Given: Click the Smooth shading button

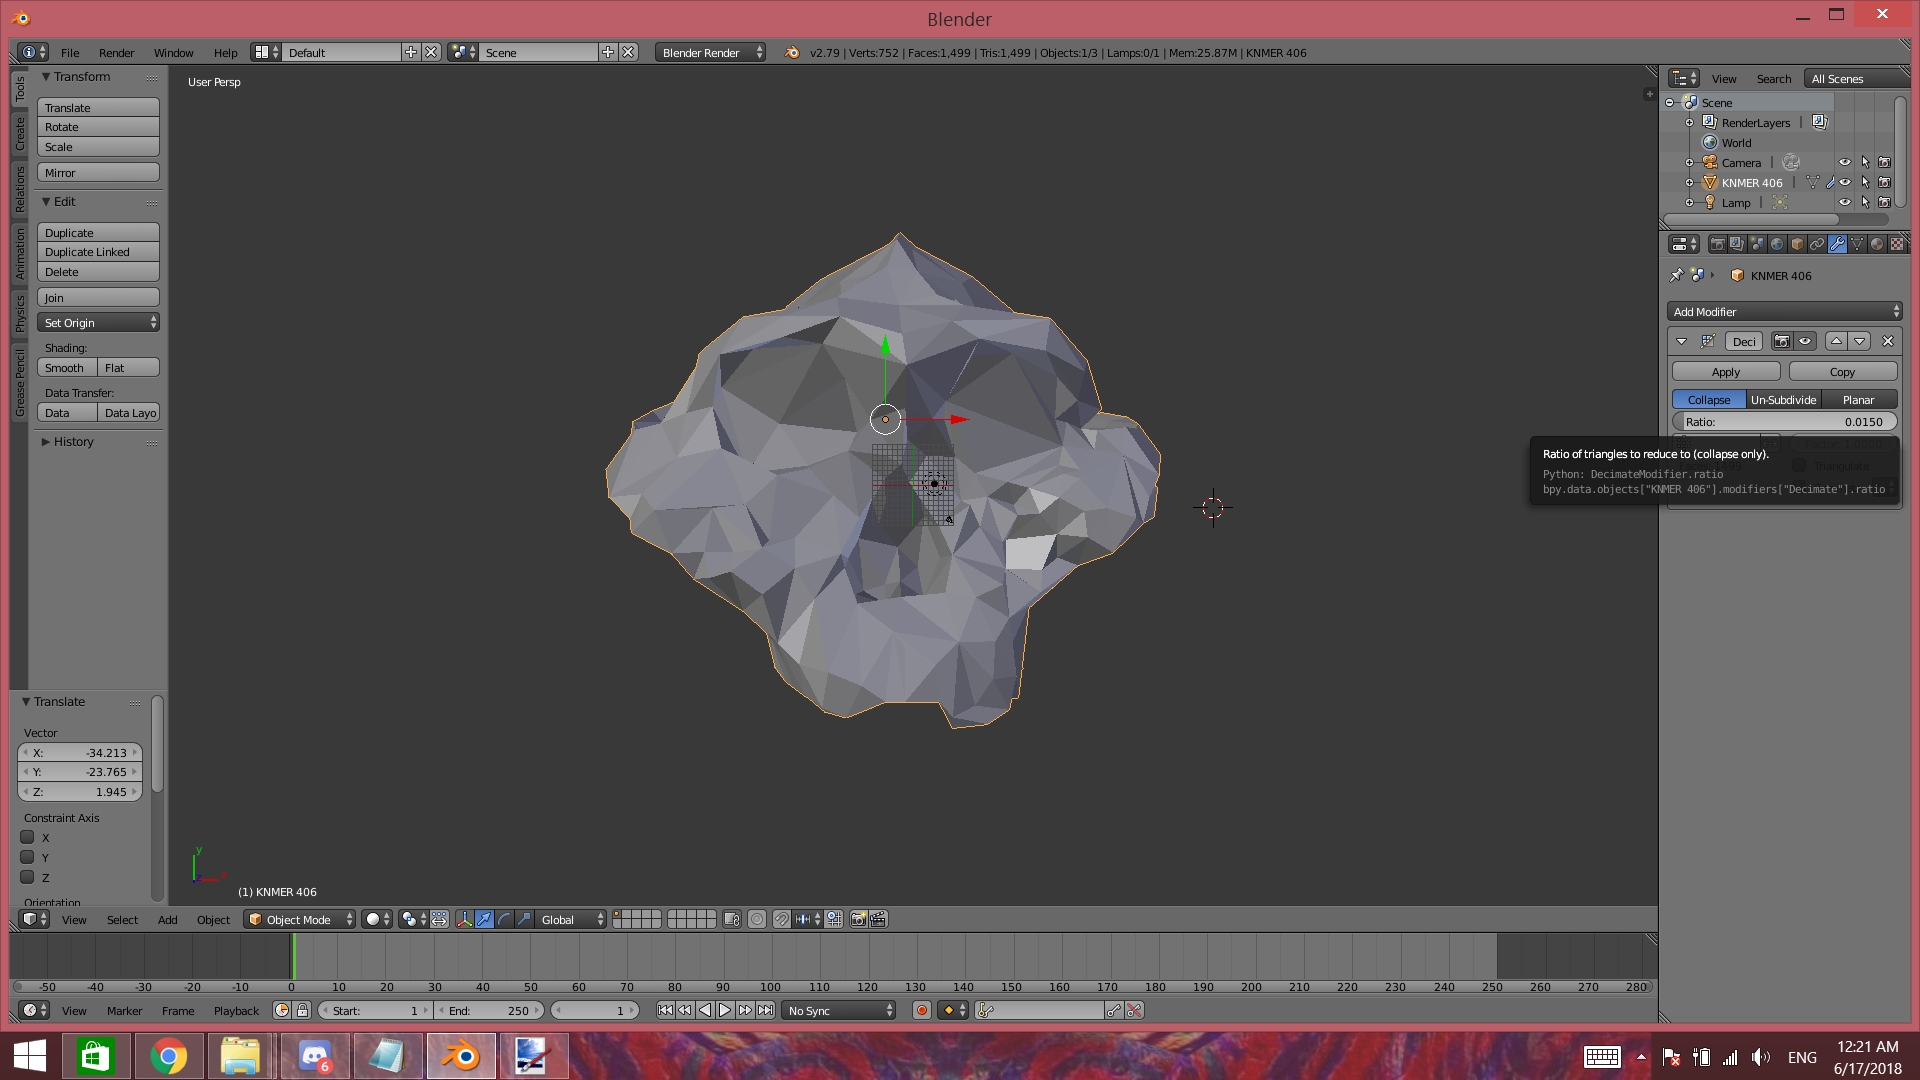Looking at the screenshot, I should (x=67, y=367).
